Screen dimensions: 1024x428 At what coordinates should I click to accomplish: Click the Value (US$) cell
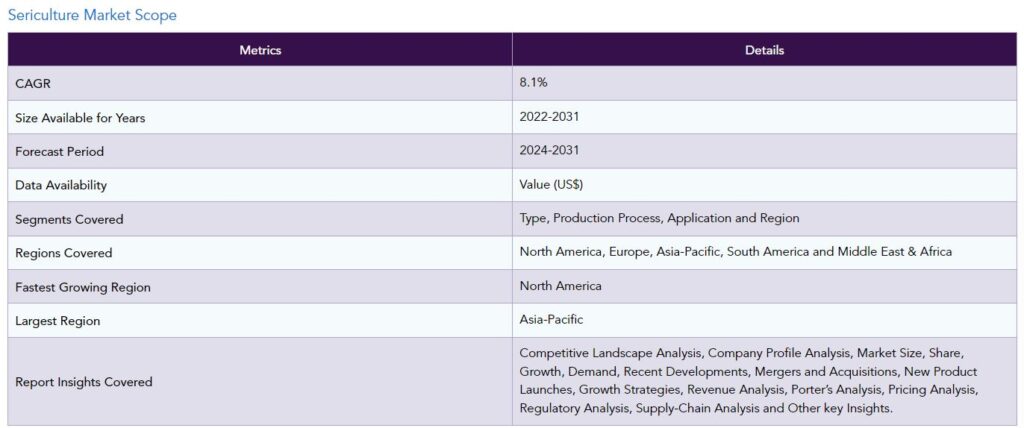(x=765, y=185)
